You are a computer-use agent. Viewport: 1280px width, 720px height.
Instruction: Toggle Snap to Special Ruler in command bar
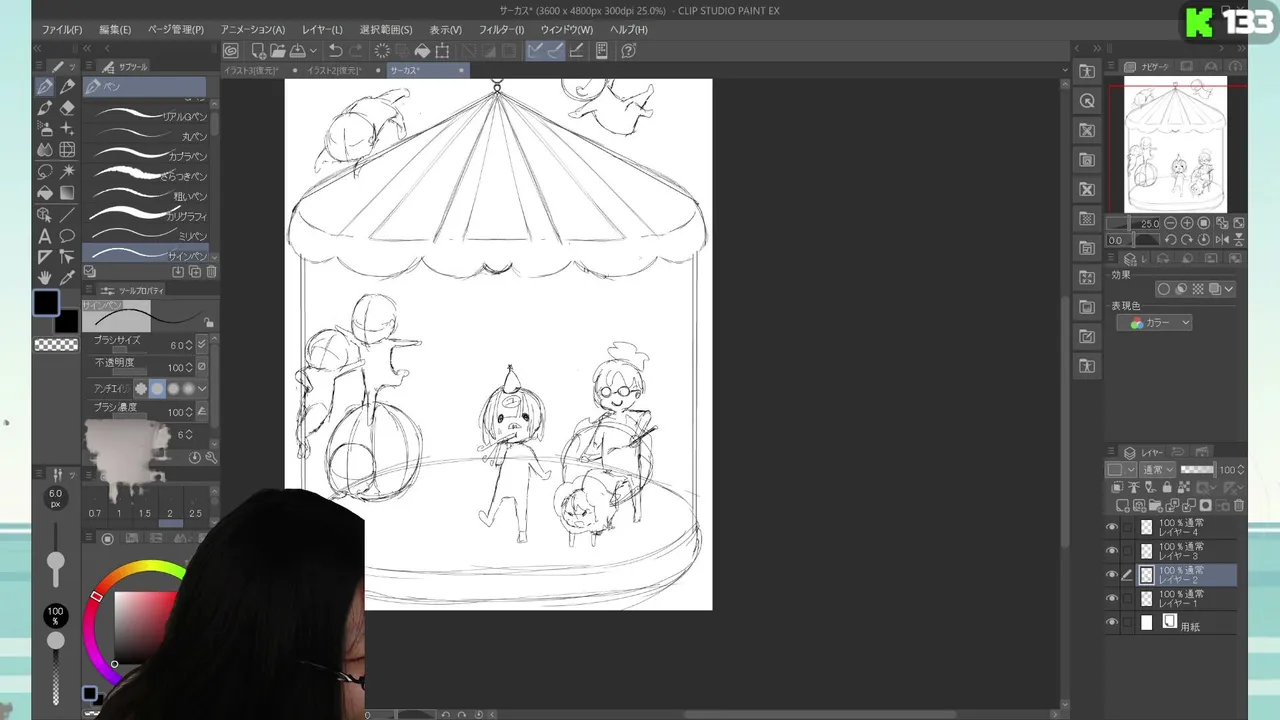coord(556,51)
